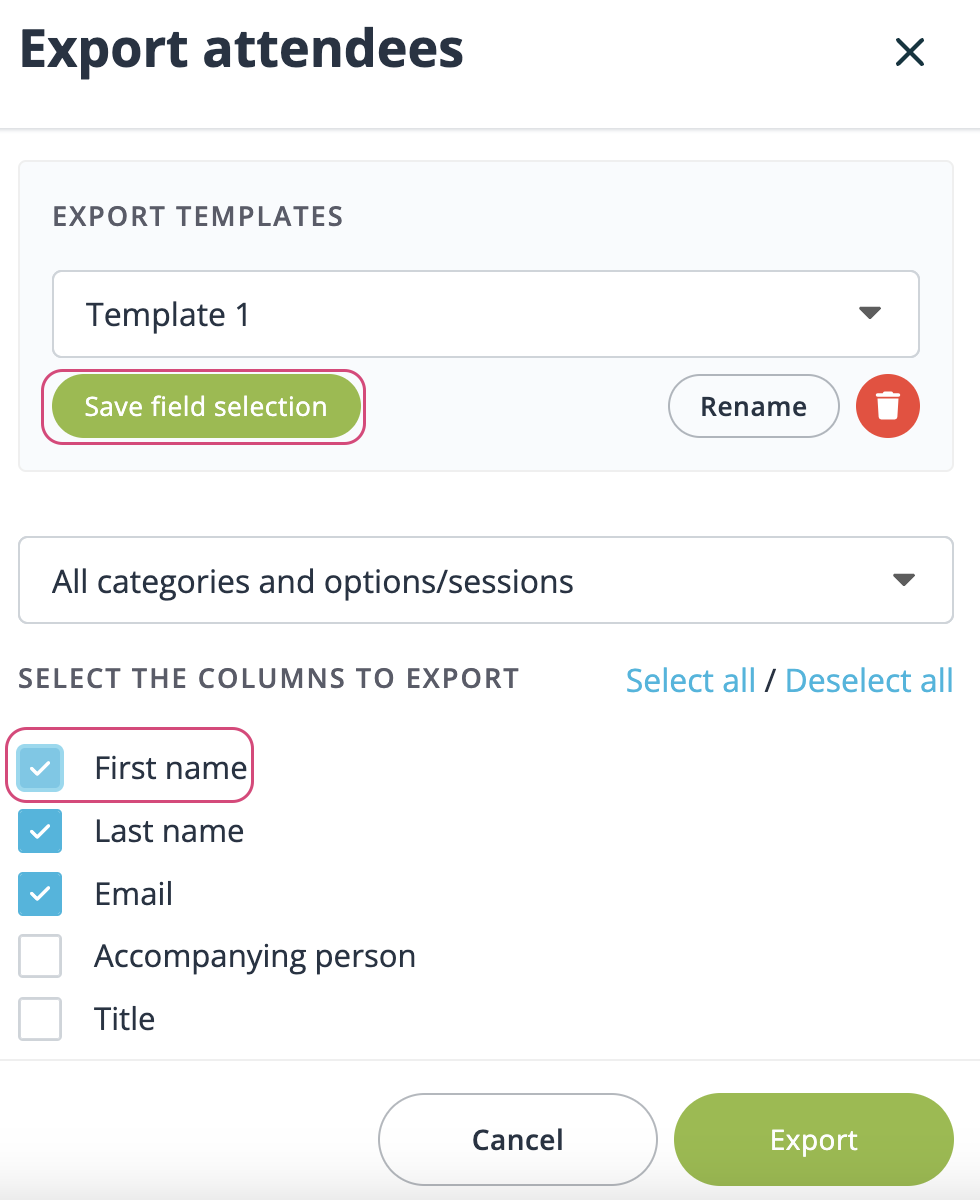Uncheck the Last name checkbox
The height and width of the screenshot is (1200, 980).
40,831
